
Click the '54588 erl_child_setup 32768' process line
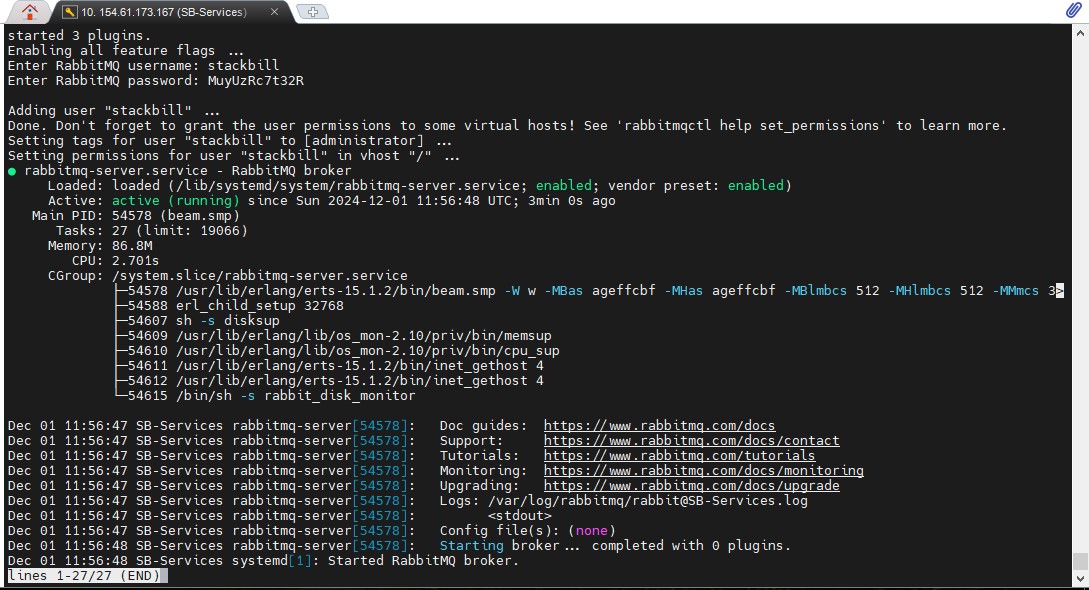235,305
